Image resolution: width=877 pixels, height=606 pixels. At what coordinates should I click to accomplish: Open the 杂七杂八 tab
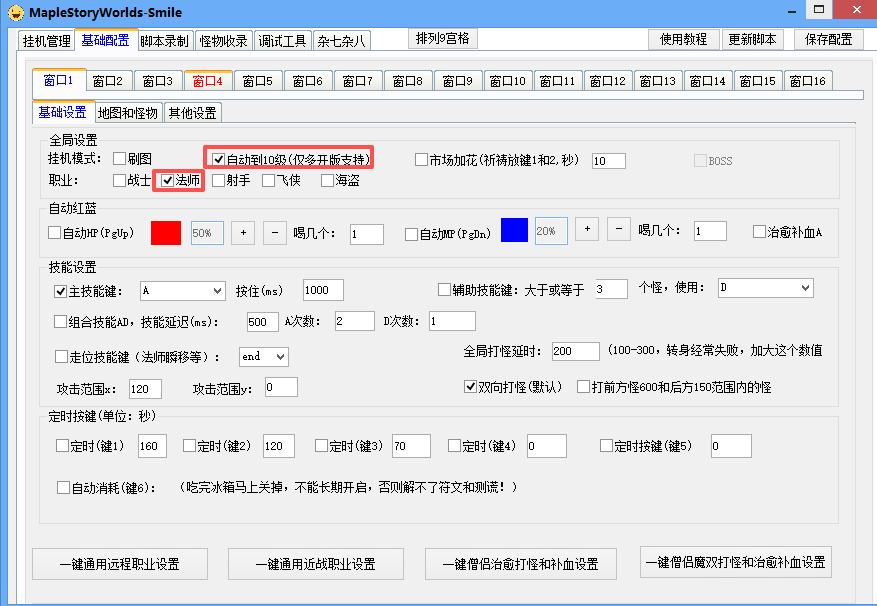[x=342, y=41]
